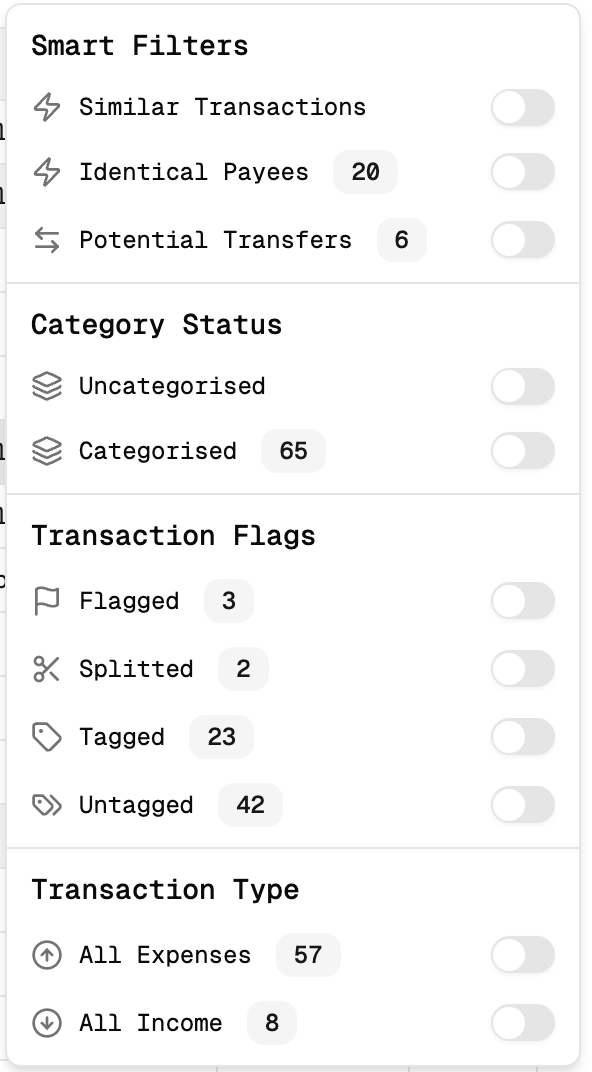
Task: Click the scissors icon next to Splitted
Action: [x=46, y=669]
